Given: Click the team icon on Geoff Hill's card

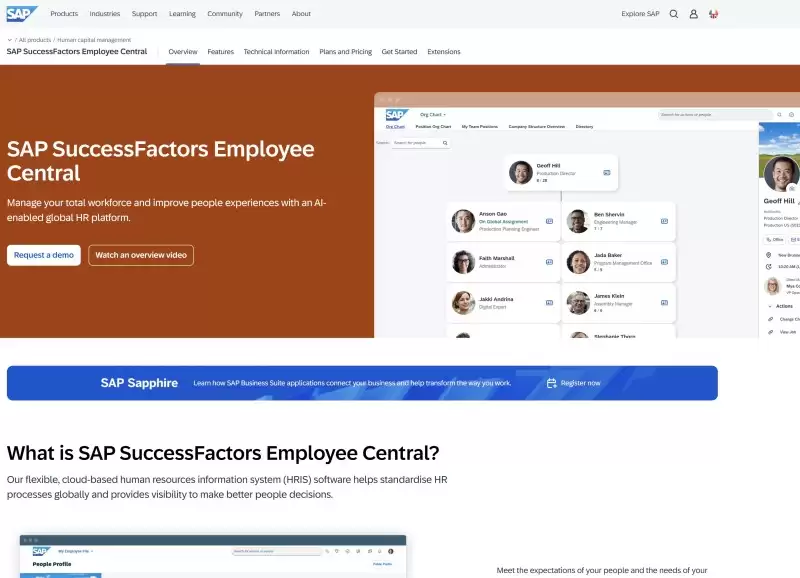Looking at the screenshot, I should (605, 172).
